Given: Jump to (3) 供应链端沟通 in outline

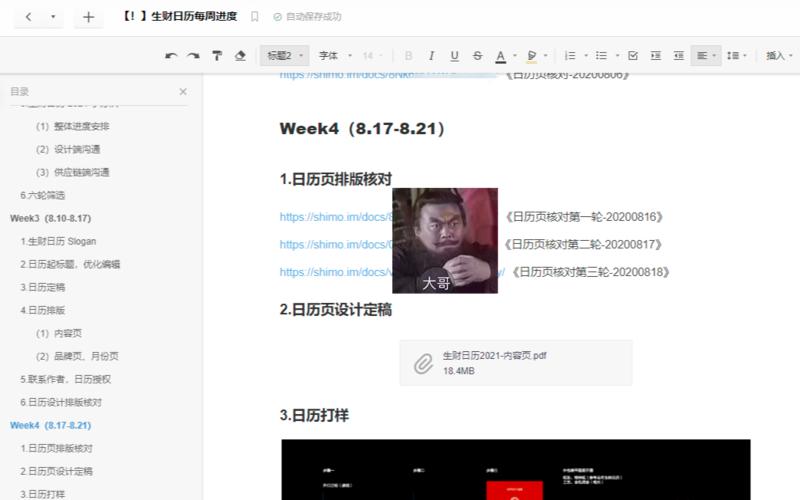Looking at the screenshot, I should click(72, 172).
